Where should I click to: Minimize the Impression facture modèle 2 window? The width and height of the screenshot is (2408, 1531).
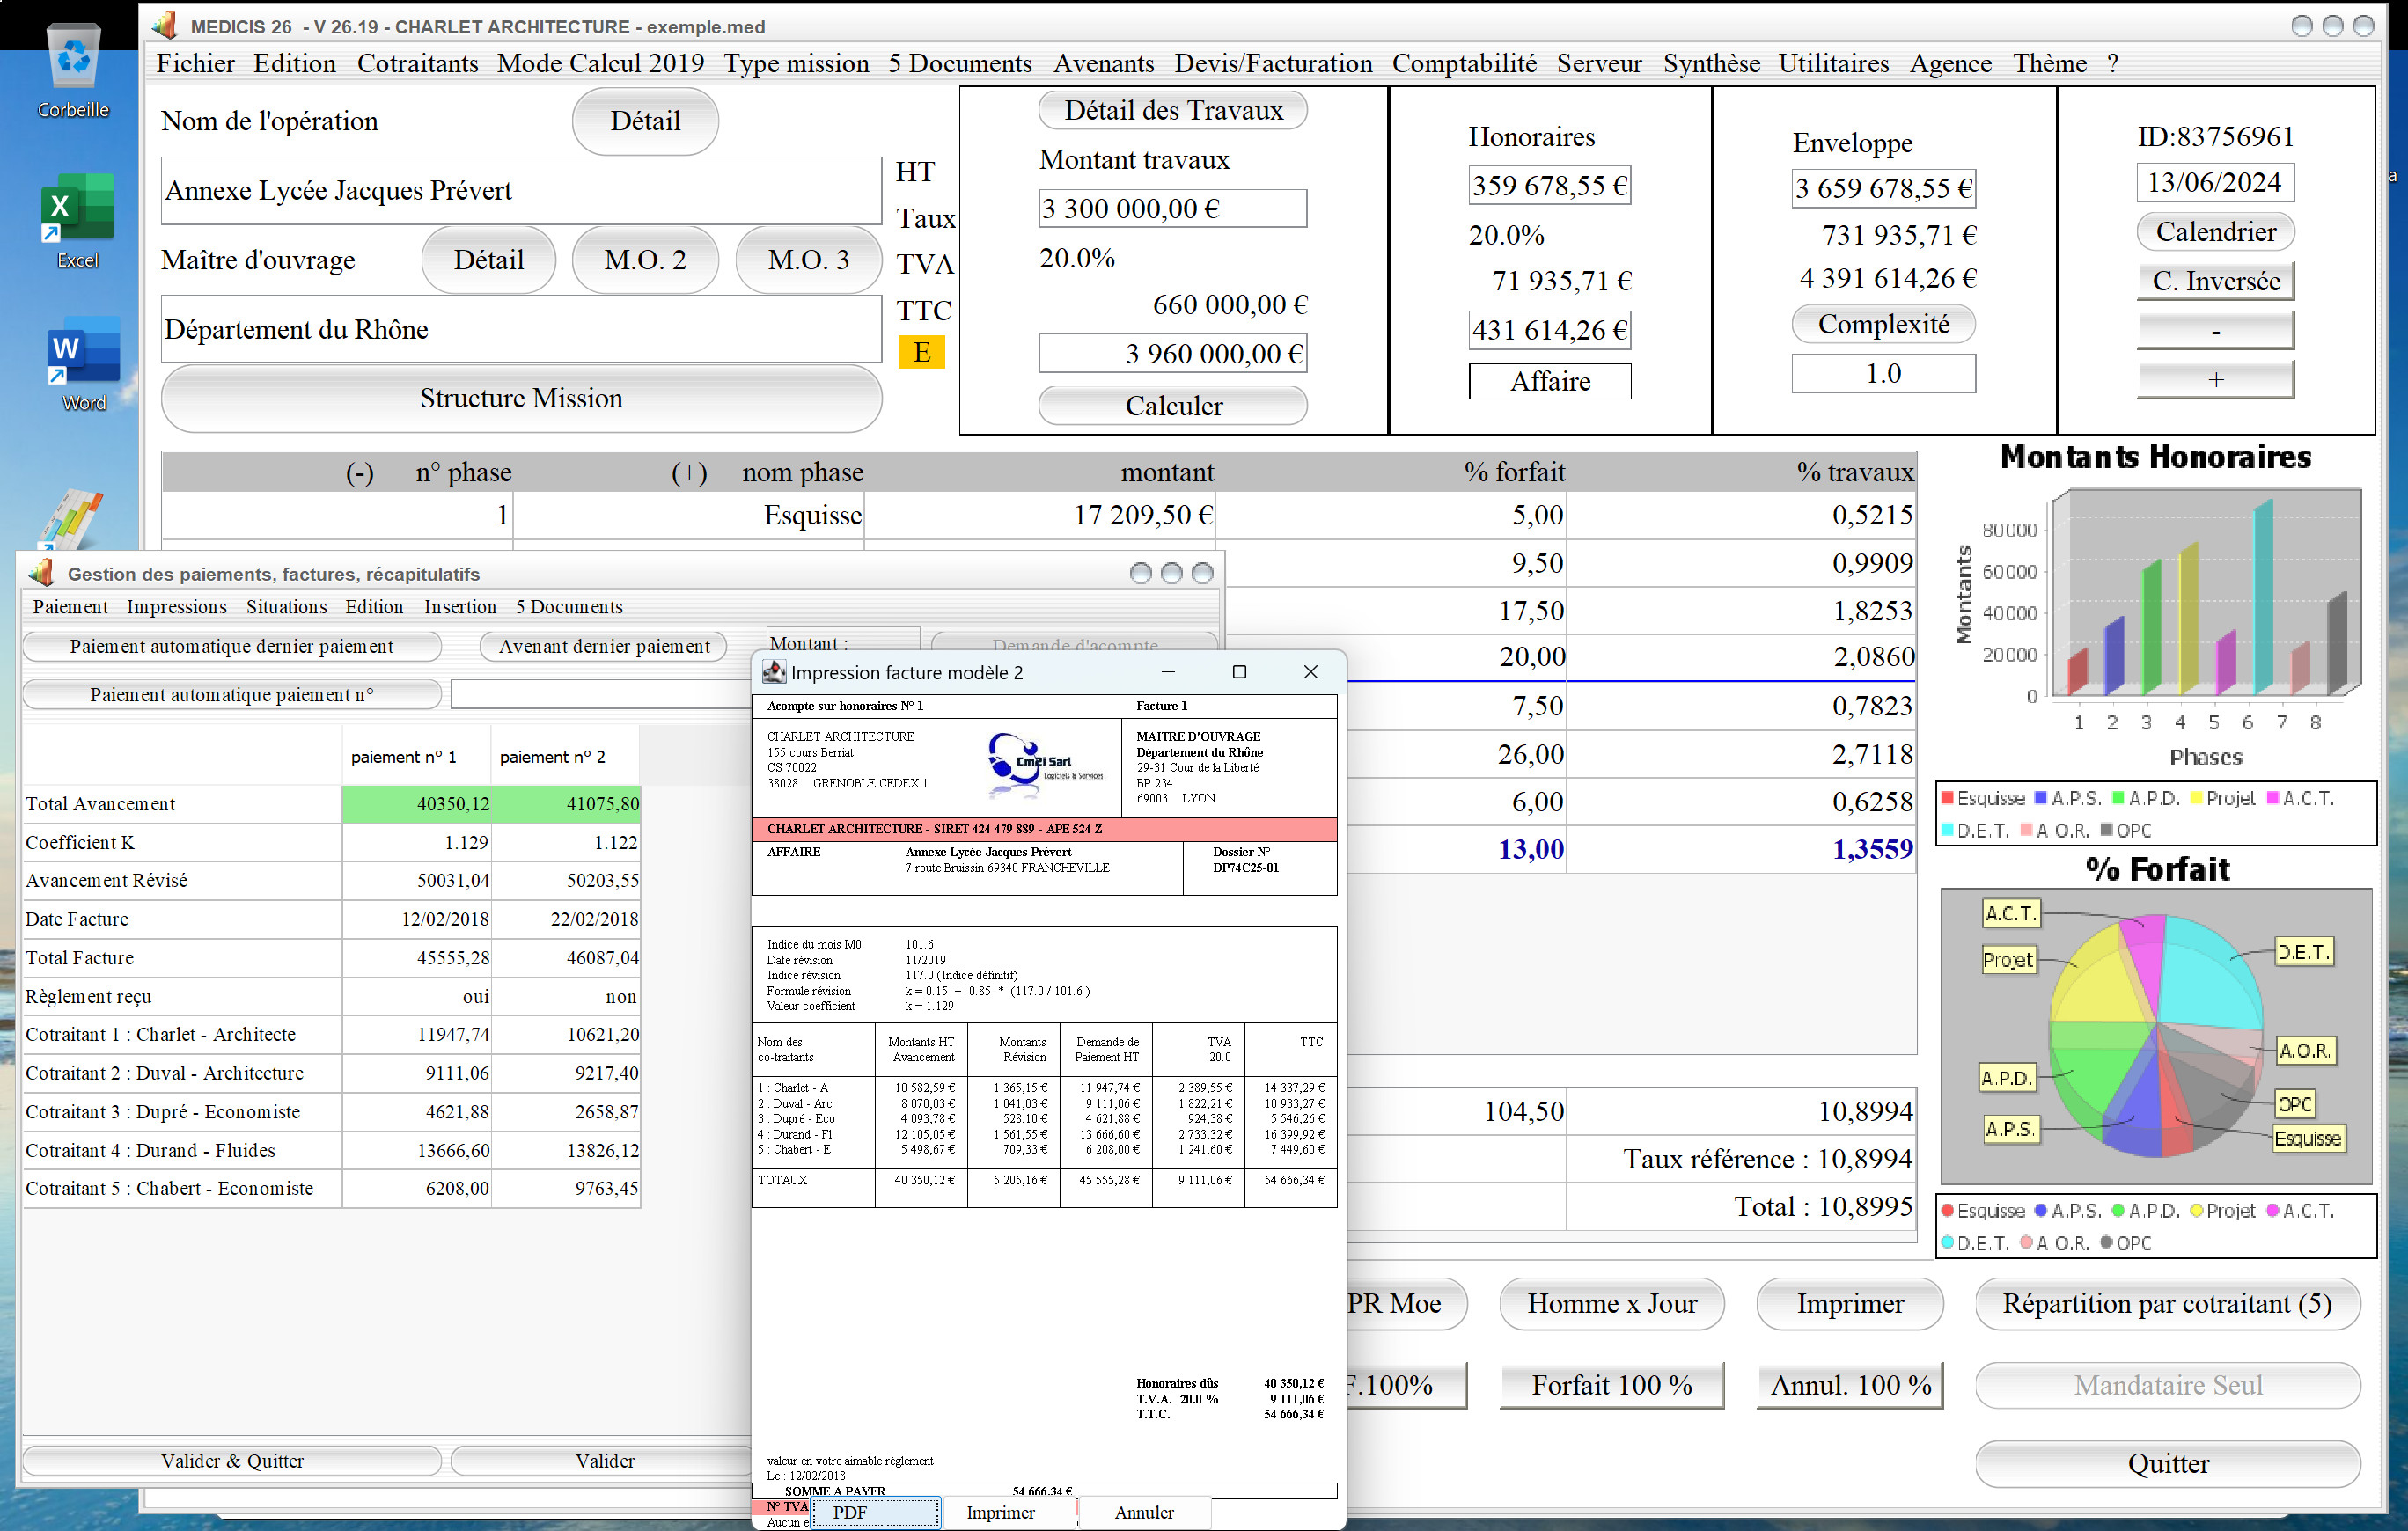pyautogui.click(x=1167, y=672)
